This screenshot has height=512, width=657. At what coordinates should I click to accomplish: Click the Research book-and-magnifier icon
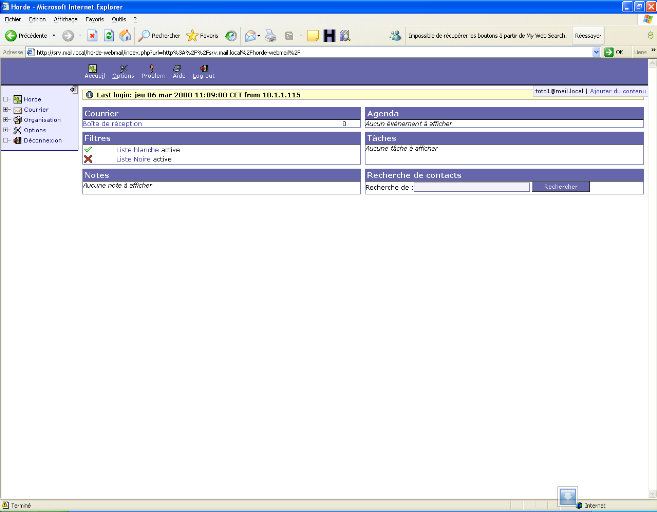(345, 36)
